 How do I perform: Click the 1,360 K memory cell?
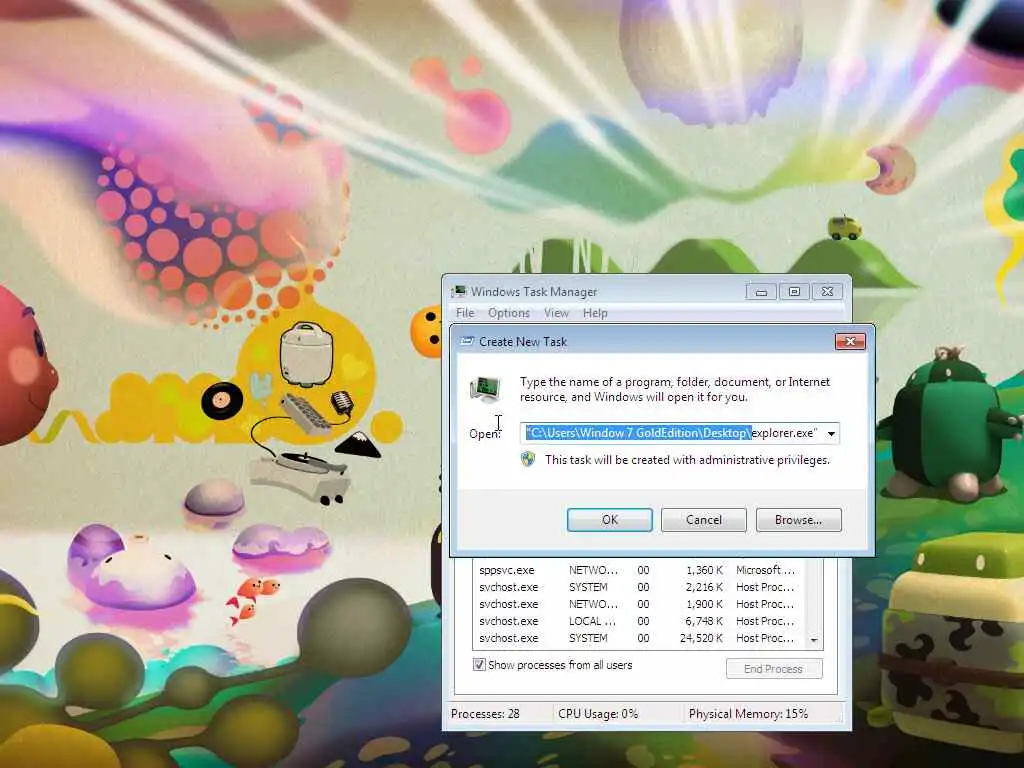coord(704,570)
